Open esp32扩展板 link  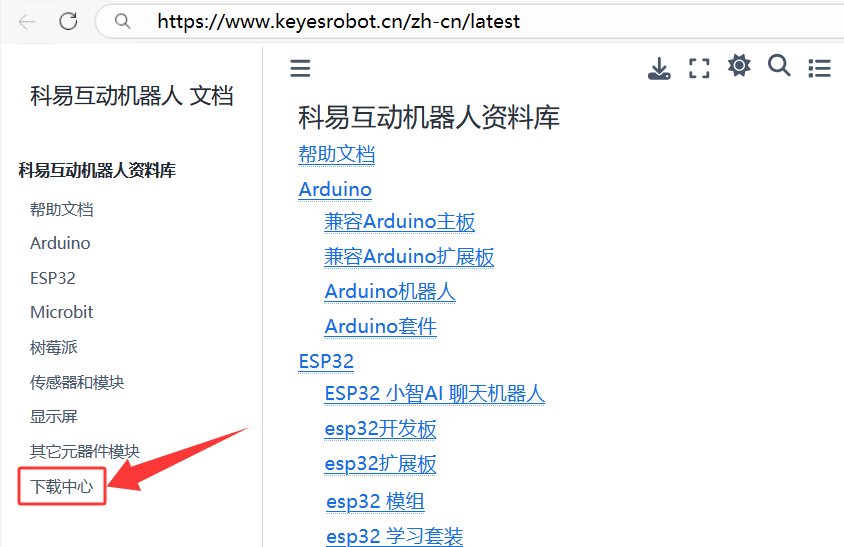[x=380, y=464]
